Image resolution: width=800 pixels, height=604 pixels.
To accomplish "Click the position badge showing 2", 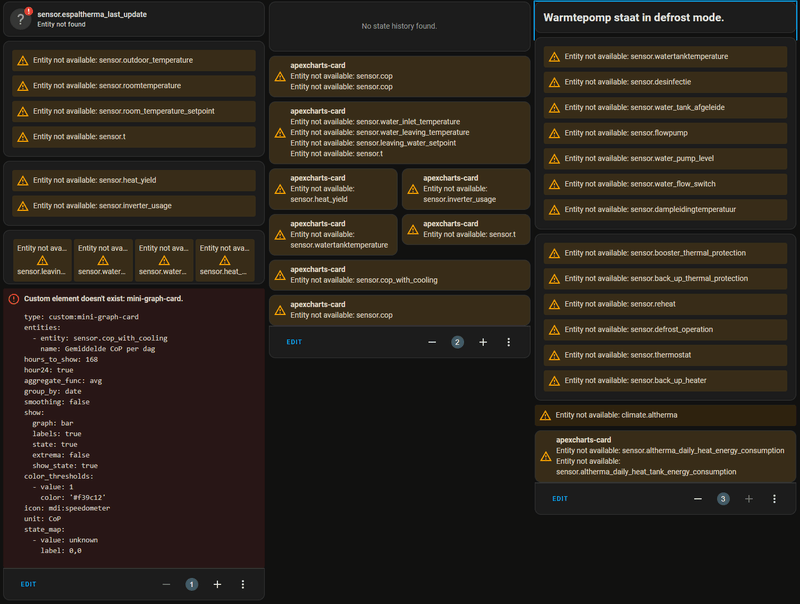I will pyautogui.click(x=458, y=342).
